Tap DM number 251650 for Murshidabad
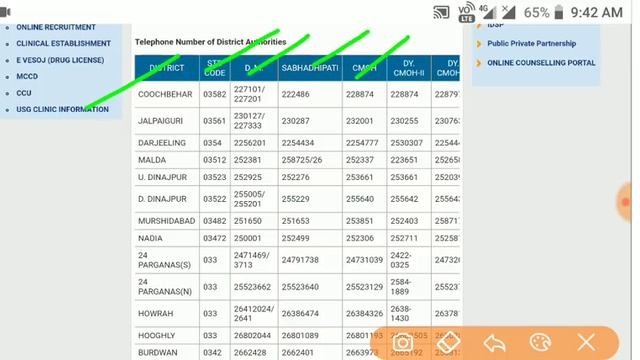Viewport: 640px width, 360px height. point(247,221)
